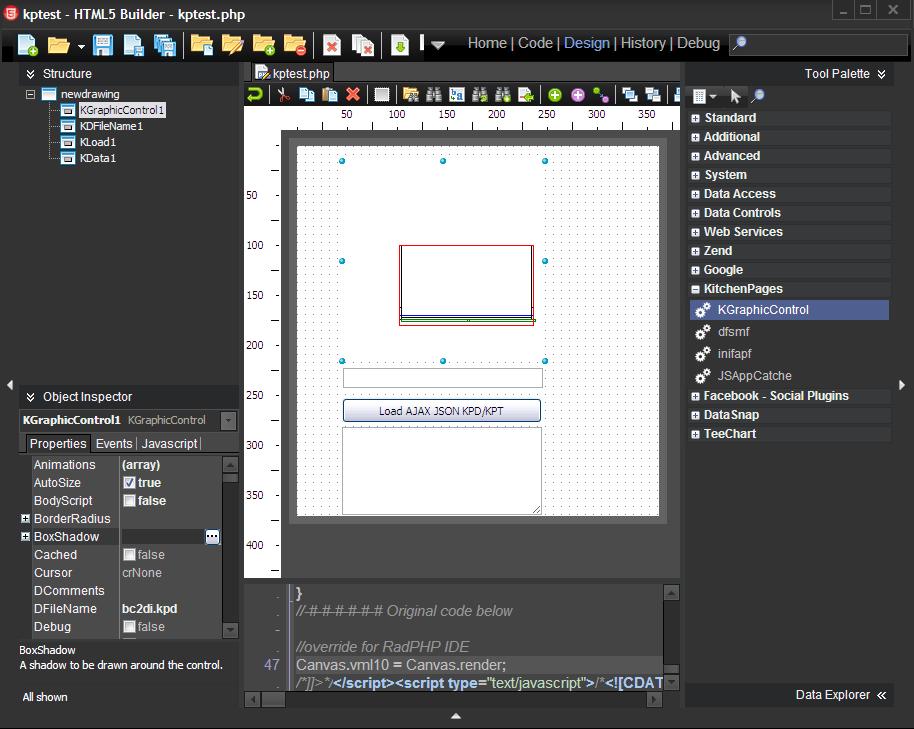Select KGraphicControl1 in Structure tree
The width and height of the screenshot is (914, 729).
click(122, 110)
